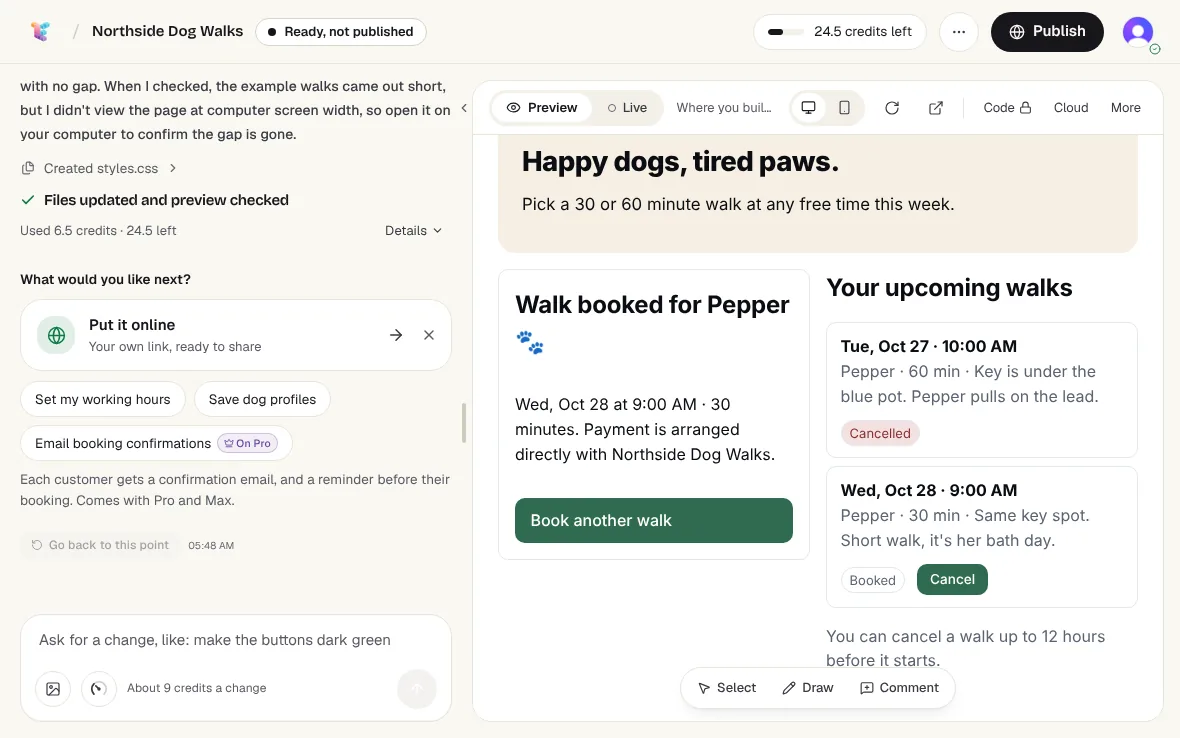
Task: Click the file icon beside Created styles.css
Action: [x=28, y=168]
